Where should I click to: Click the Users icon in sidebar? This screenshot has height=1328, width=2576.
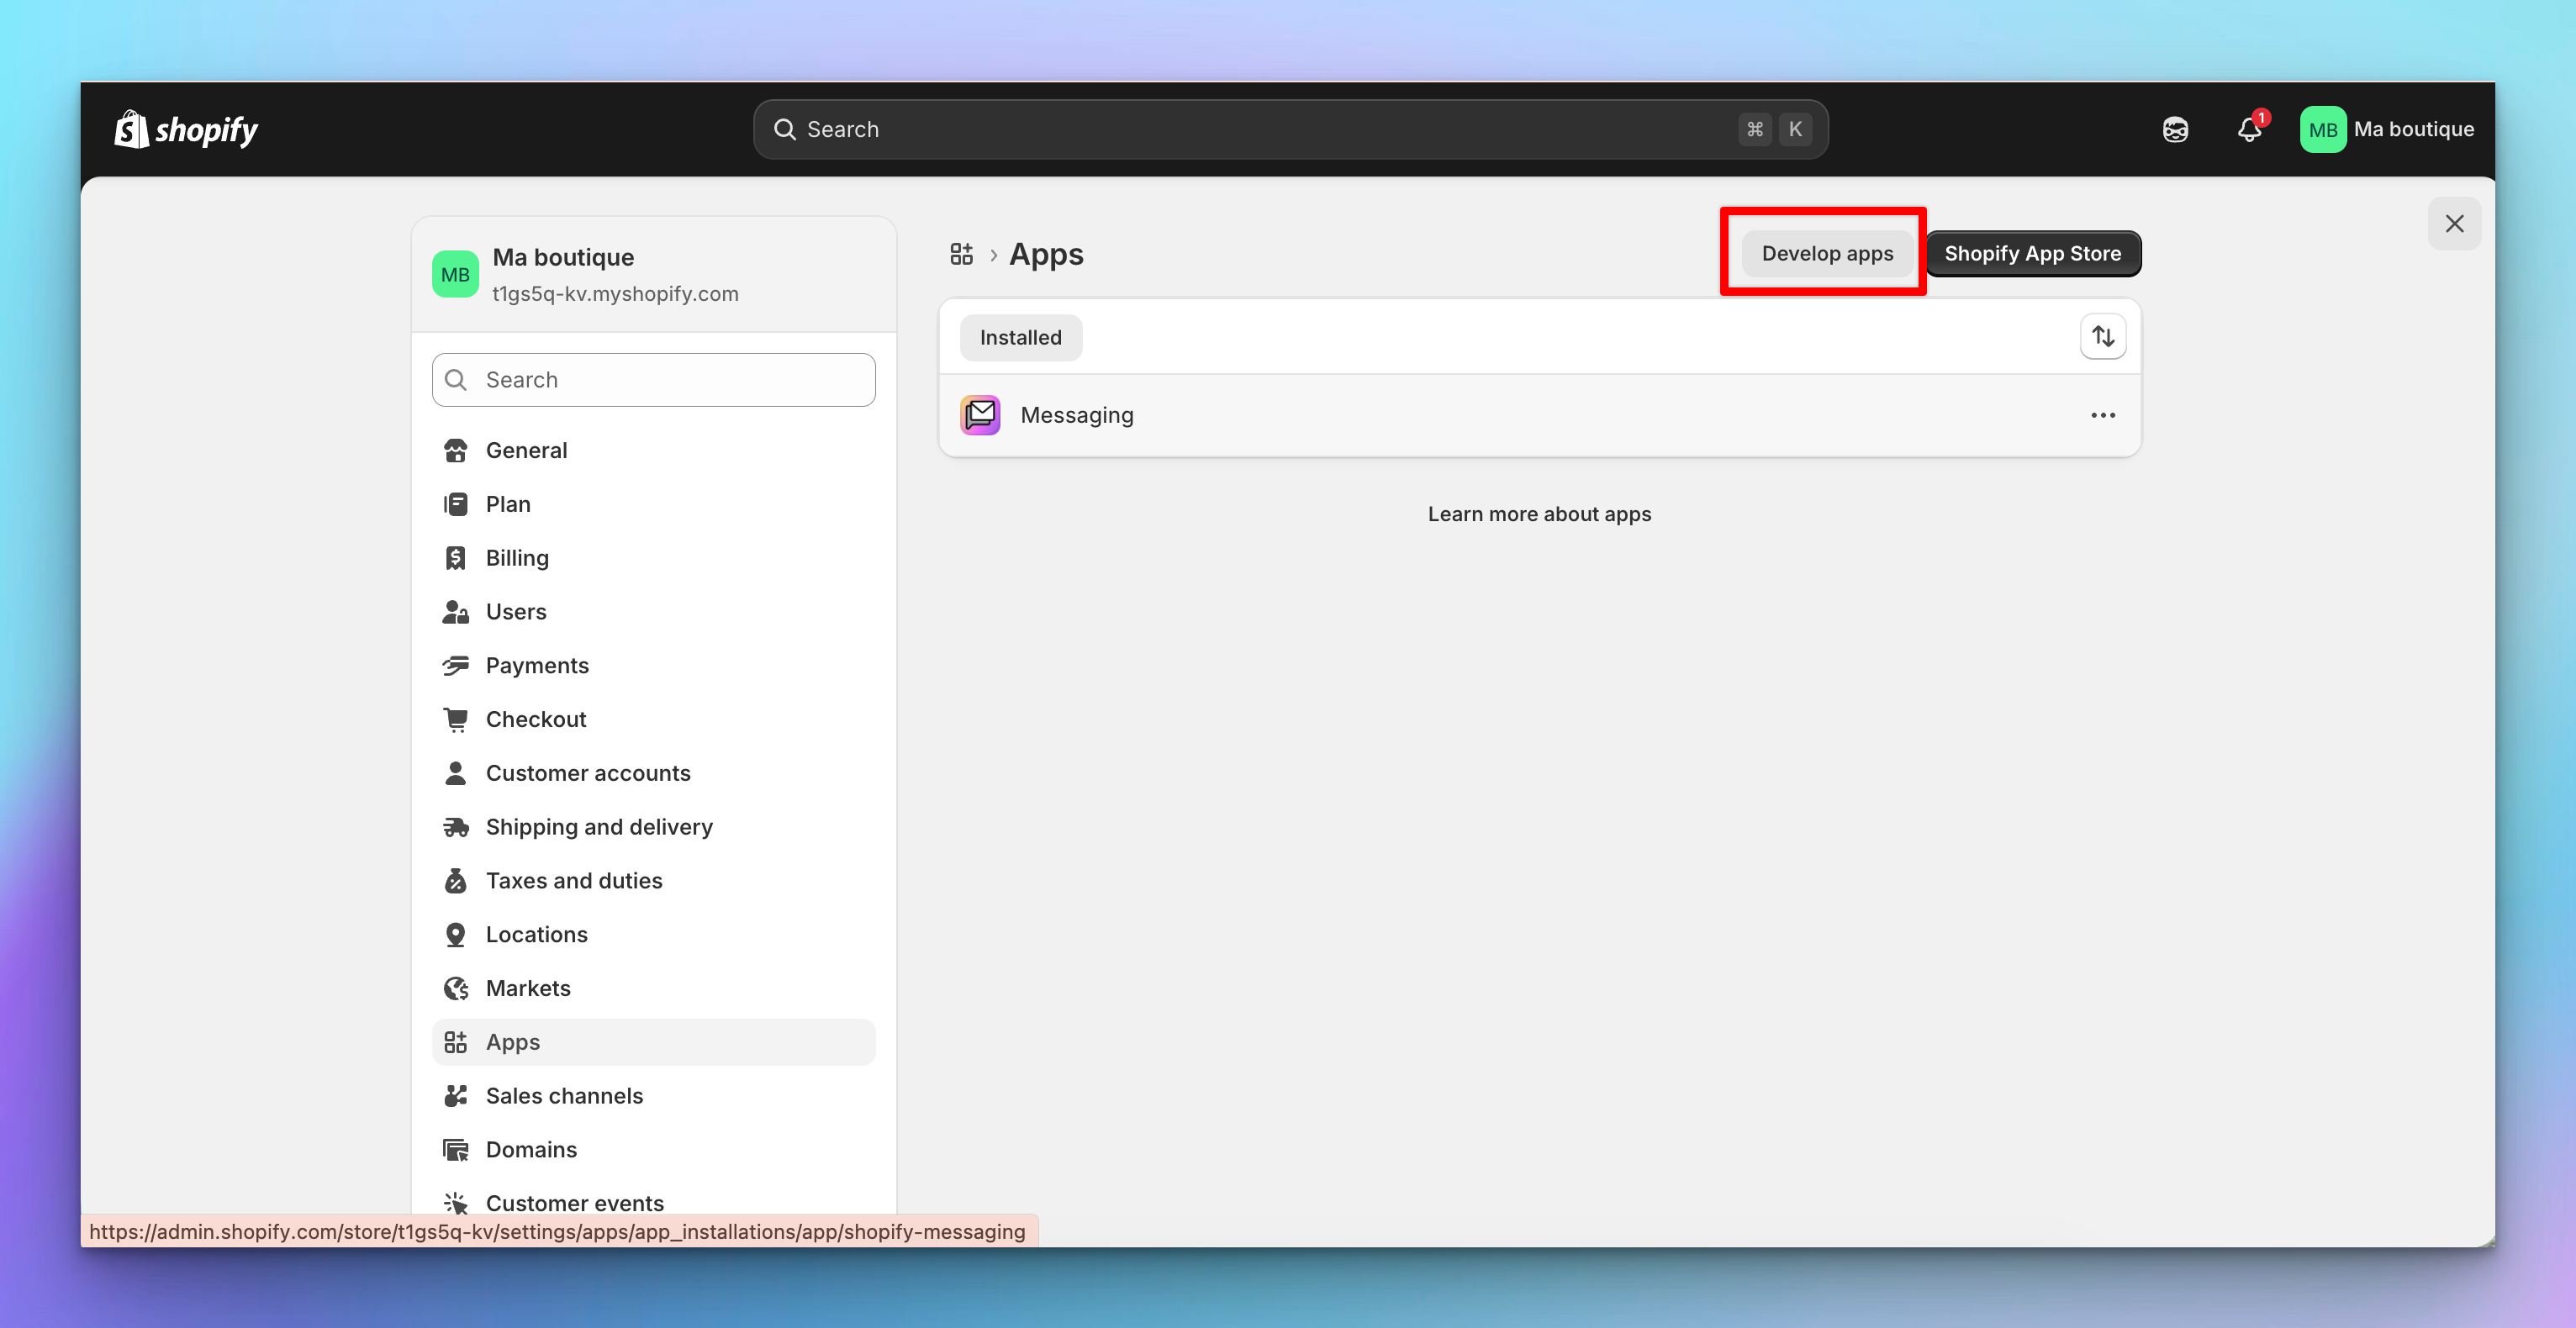456,612
